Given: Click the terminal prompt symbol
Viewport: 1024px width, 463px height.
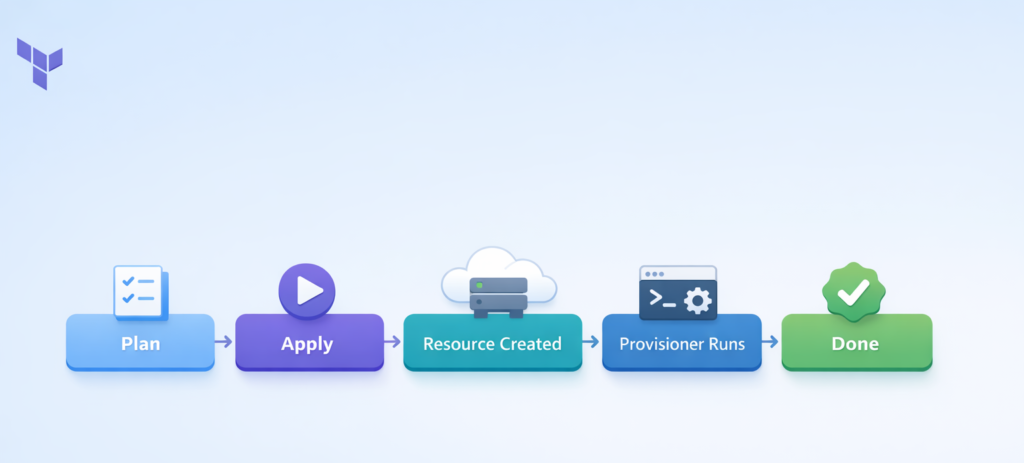Looking at the screenshot, I should (x=660, y=298).
